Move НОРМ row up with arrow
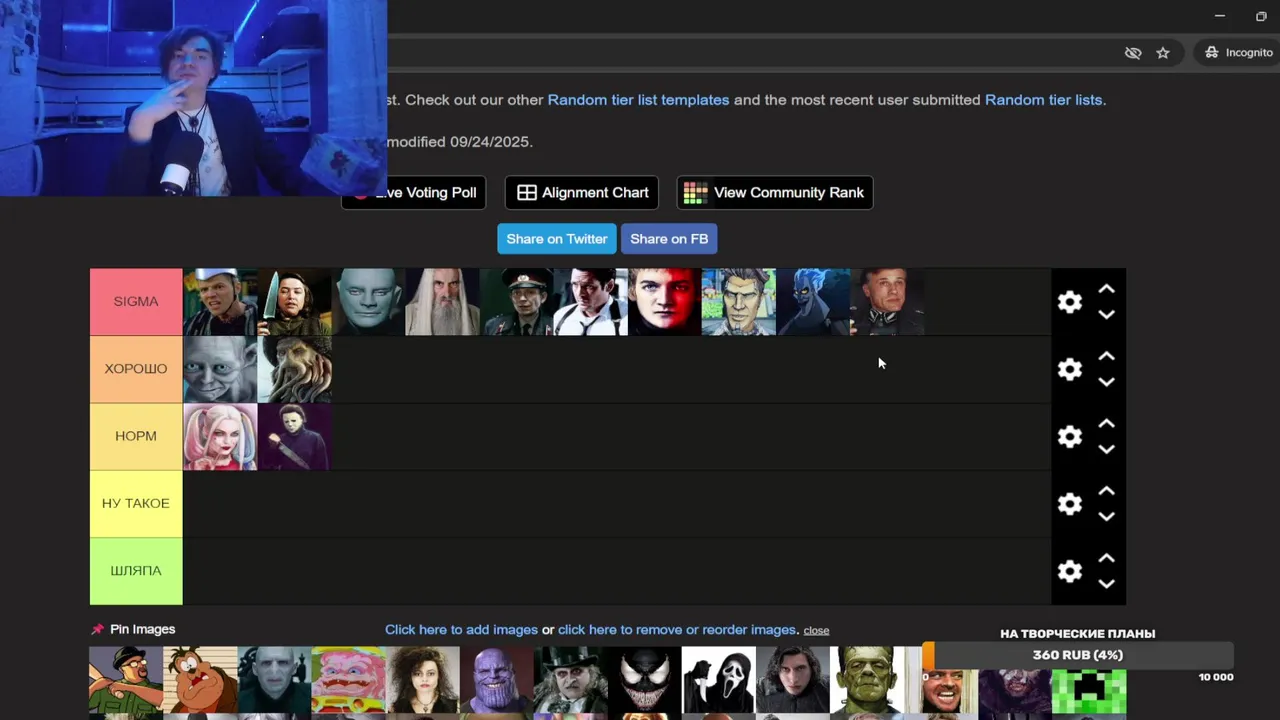 coord(1106,424)
